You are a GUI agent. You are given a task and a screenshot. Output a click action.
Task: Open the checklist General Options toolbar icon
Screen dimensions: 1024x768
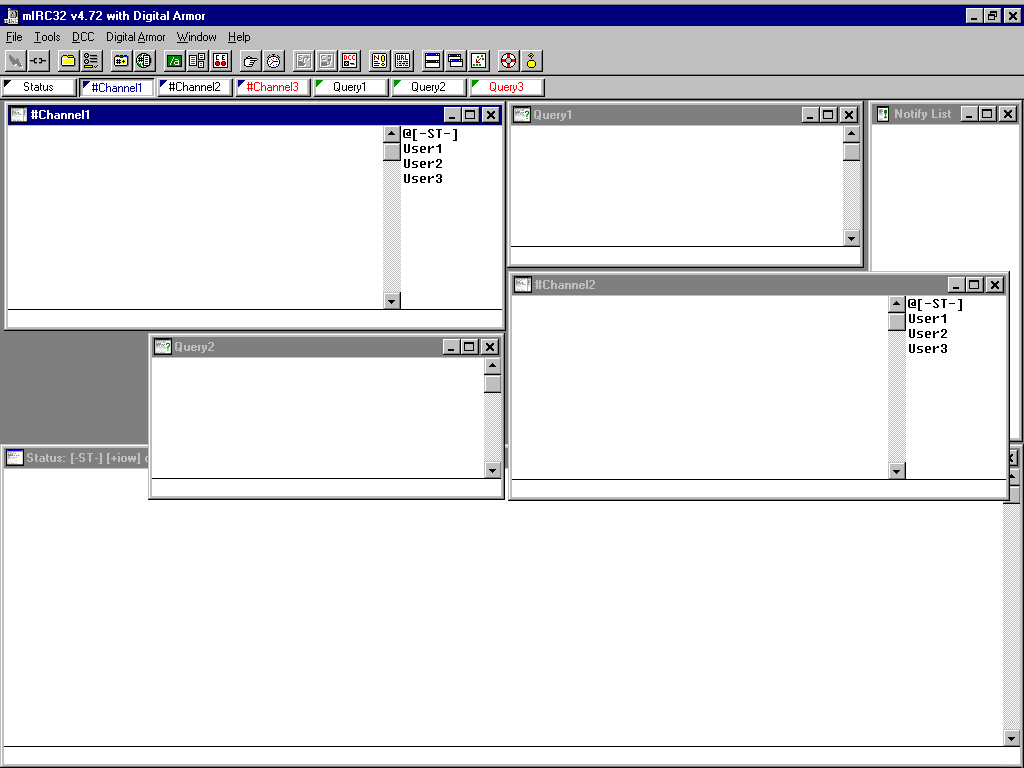(91, 61)
